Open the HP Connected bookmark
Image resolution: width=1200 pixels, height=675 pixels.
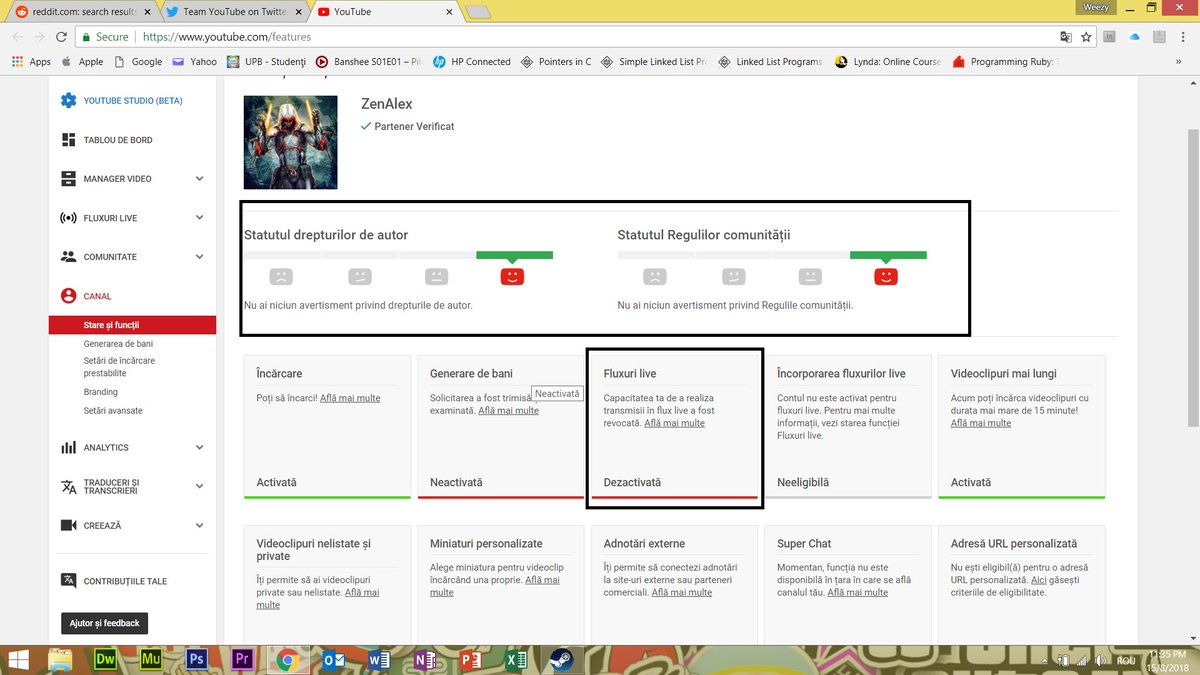click(x=472, y=61)
